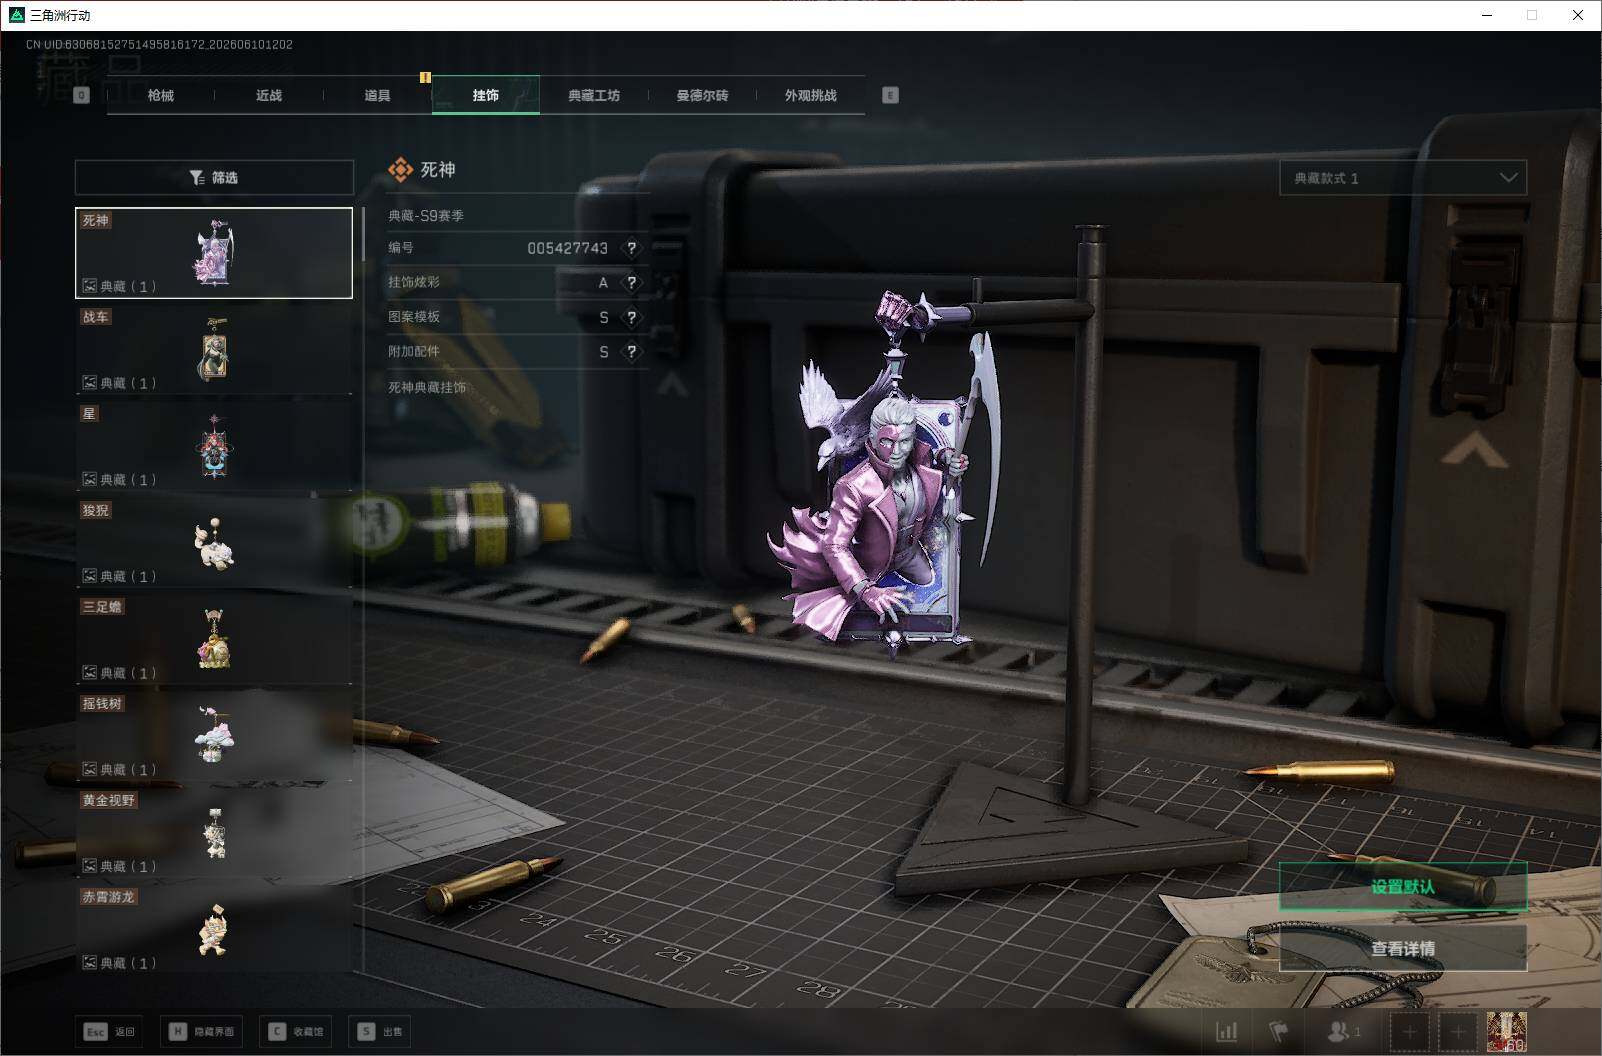
Task: Click the 编号 value 005427743
Action: [567, 248]
